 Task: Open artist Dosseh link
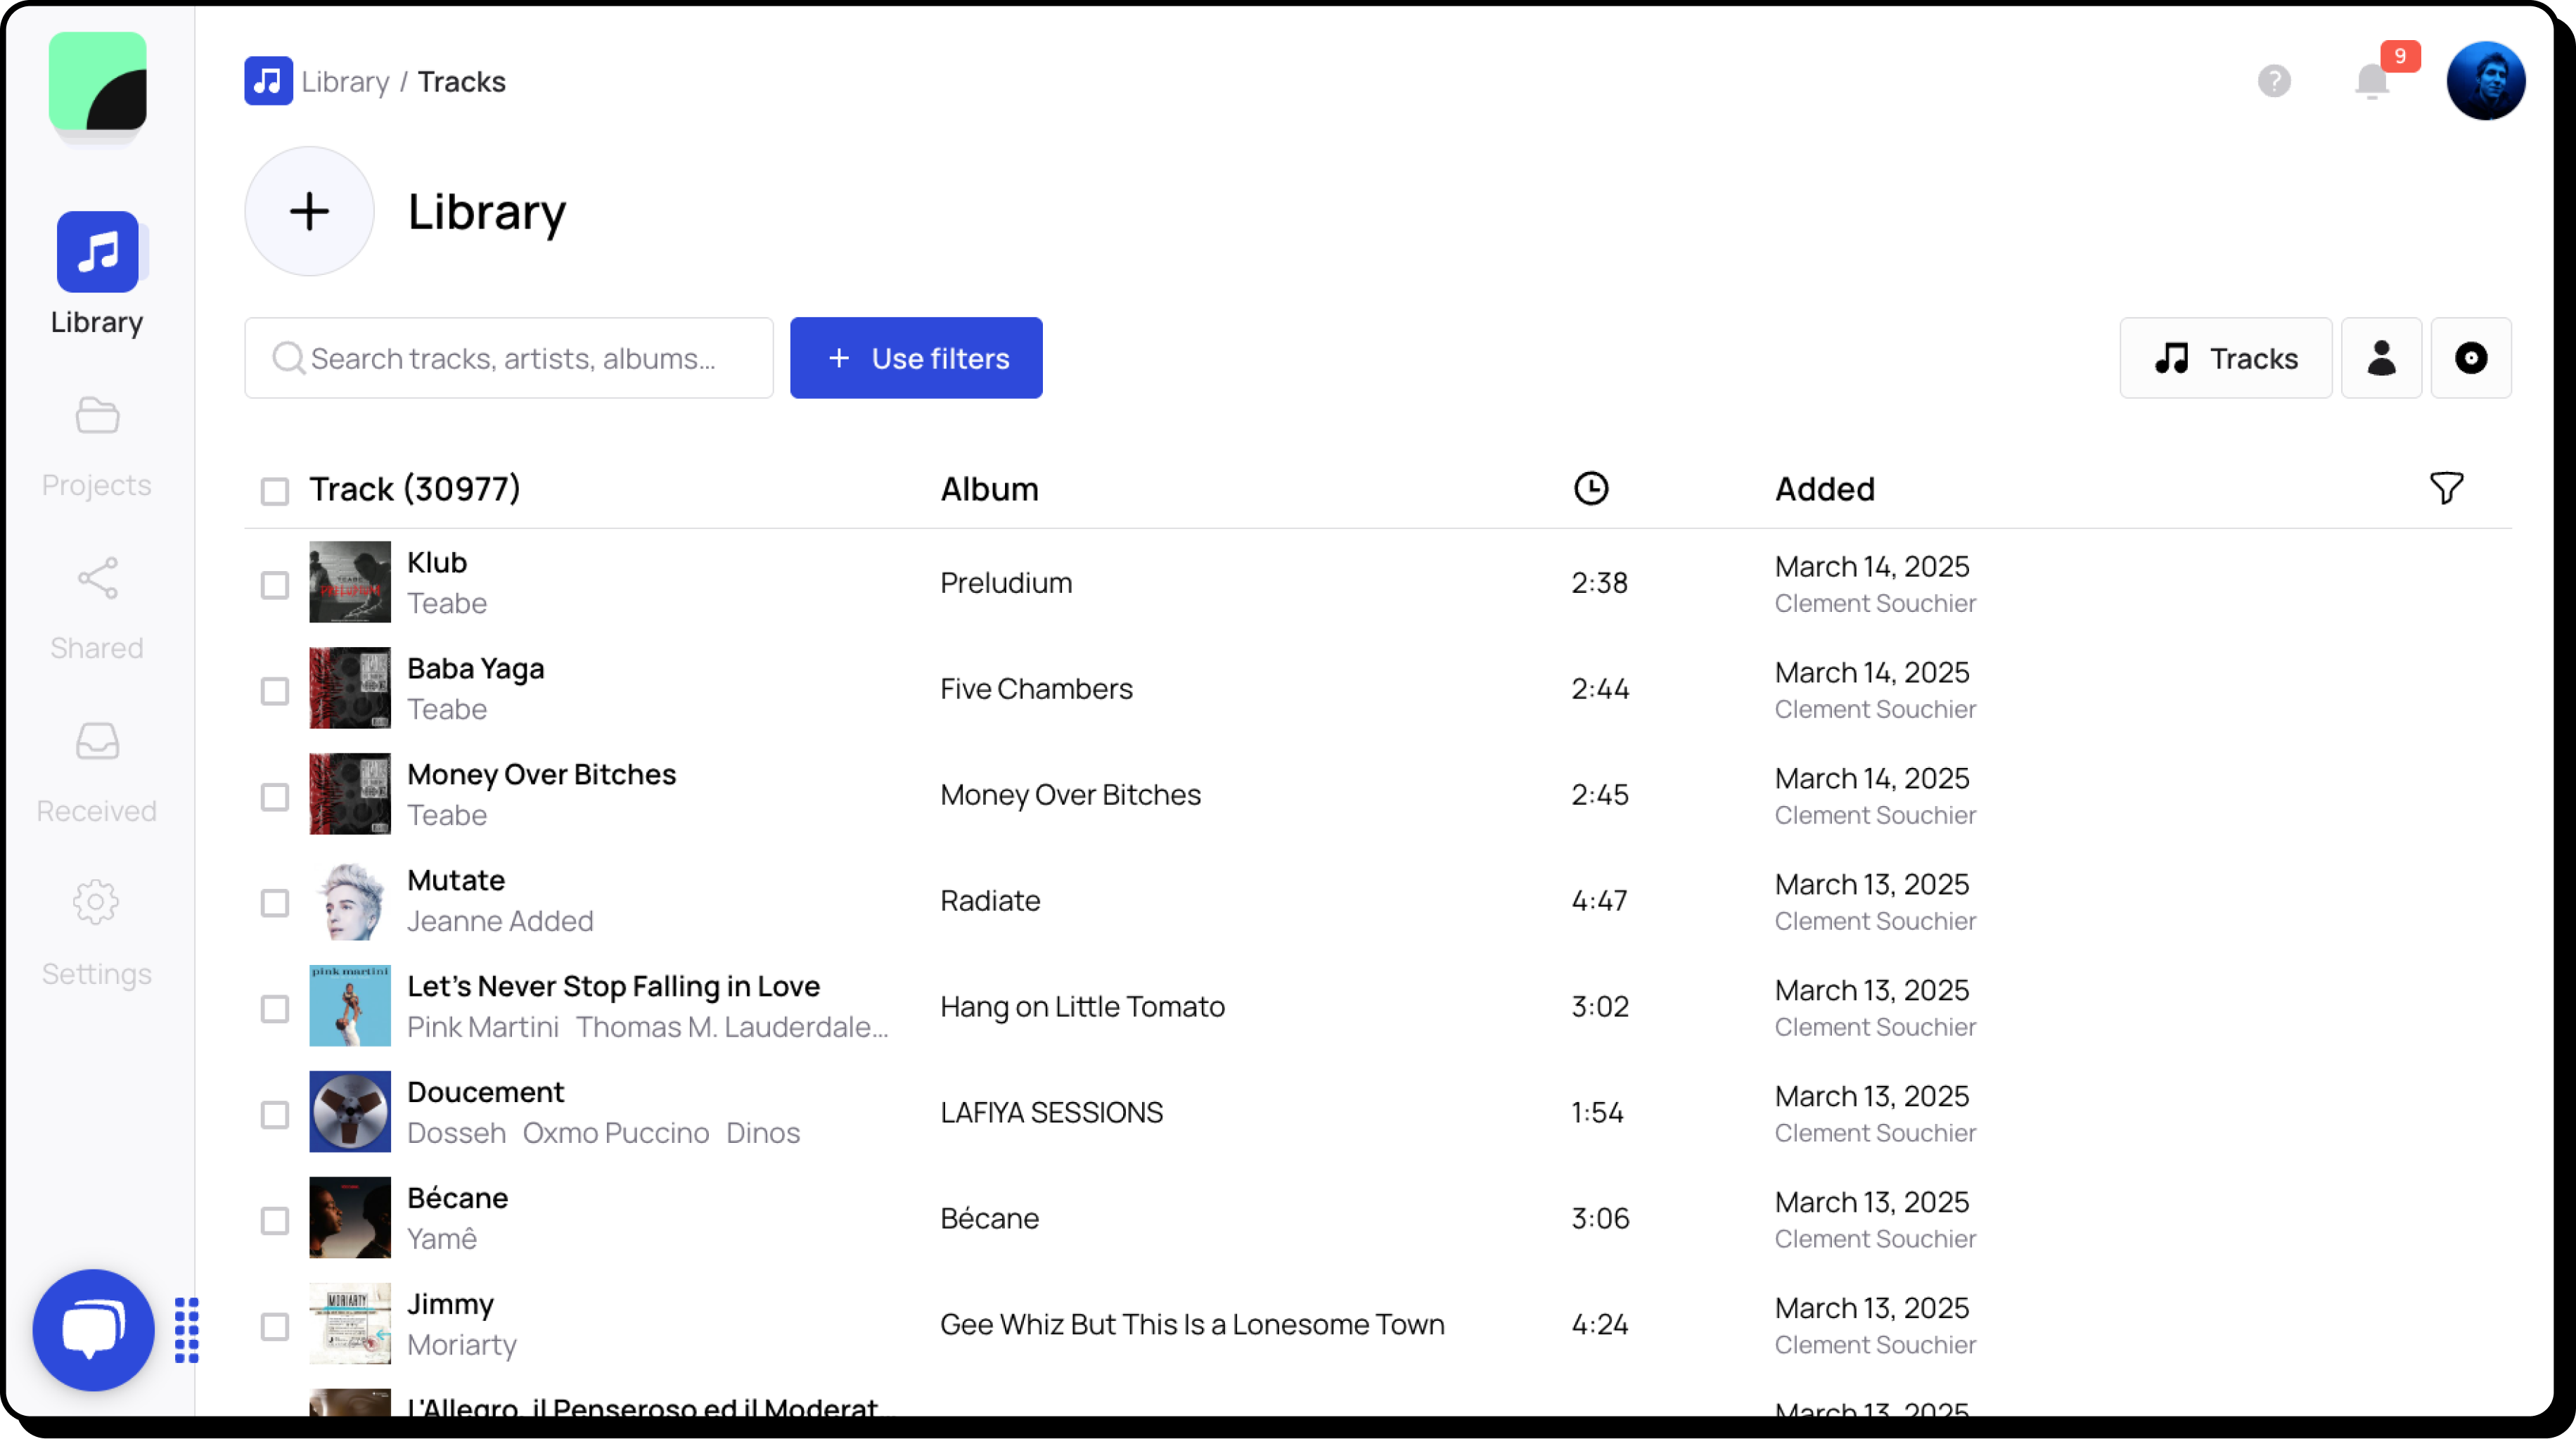point(456,1133)
